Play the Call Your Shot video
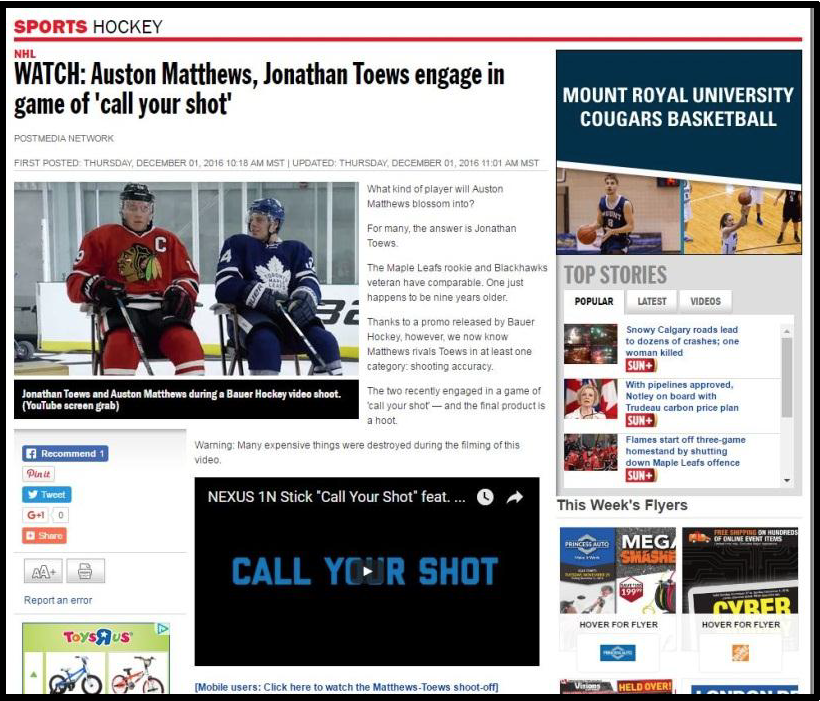This screenshot has width=820, height=701. pos(367,571)
